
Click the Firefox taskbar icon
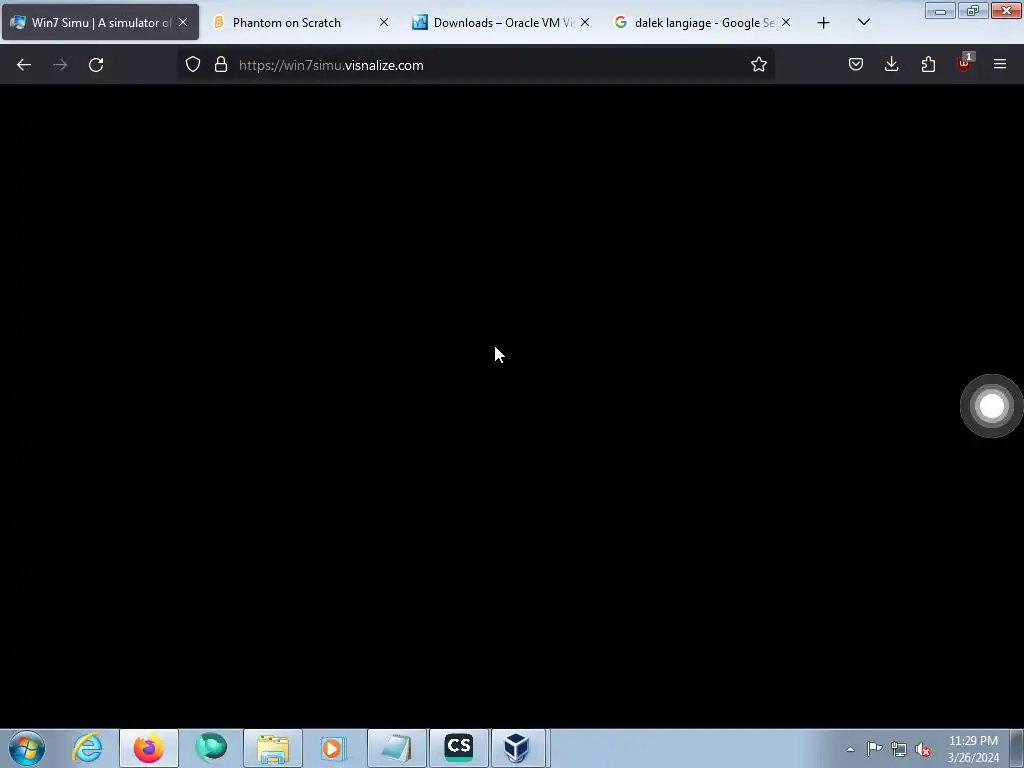(x=149, y=748)
